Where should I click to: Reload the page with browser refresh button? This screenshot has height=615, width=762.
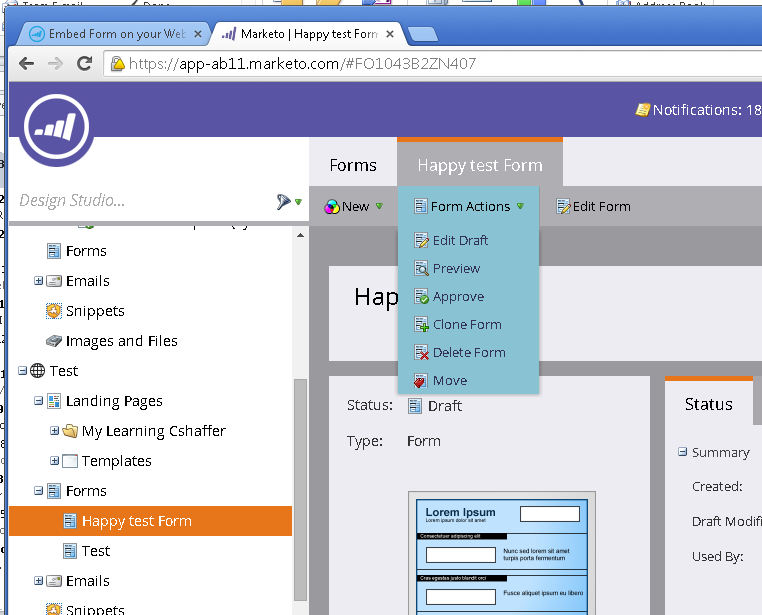pos(85,64)
